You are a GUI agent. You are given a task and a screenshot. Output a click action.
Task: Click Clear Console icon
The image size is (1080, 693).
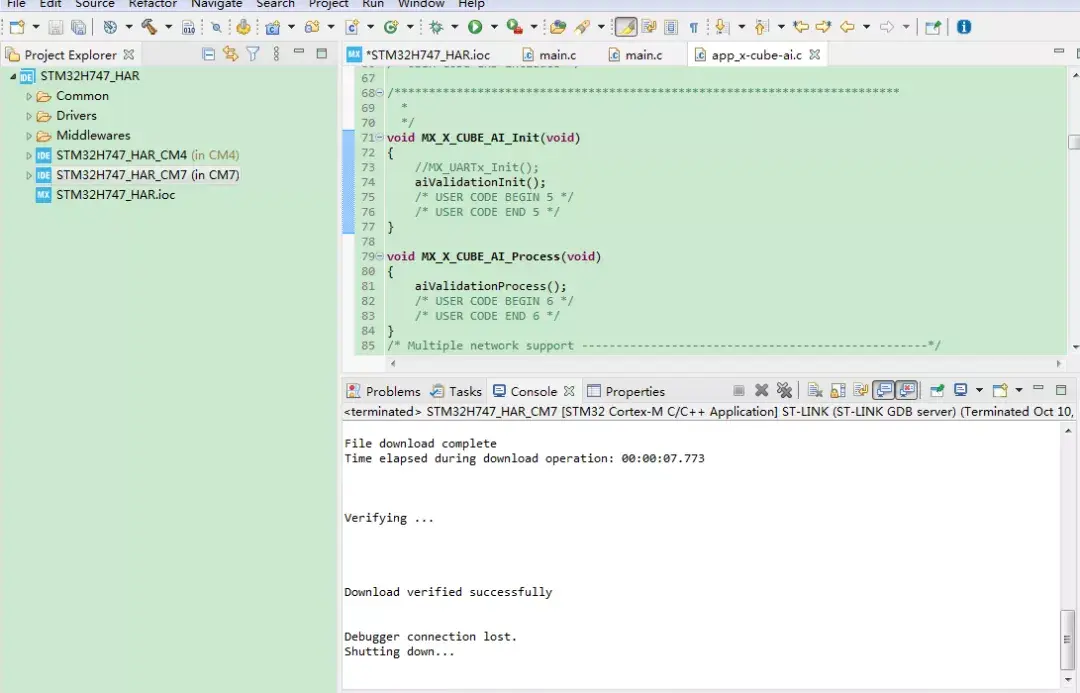pos(815,391)
